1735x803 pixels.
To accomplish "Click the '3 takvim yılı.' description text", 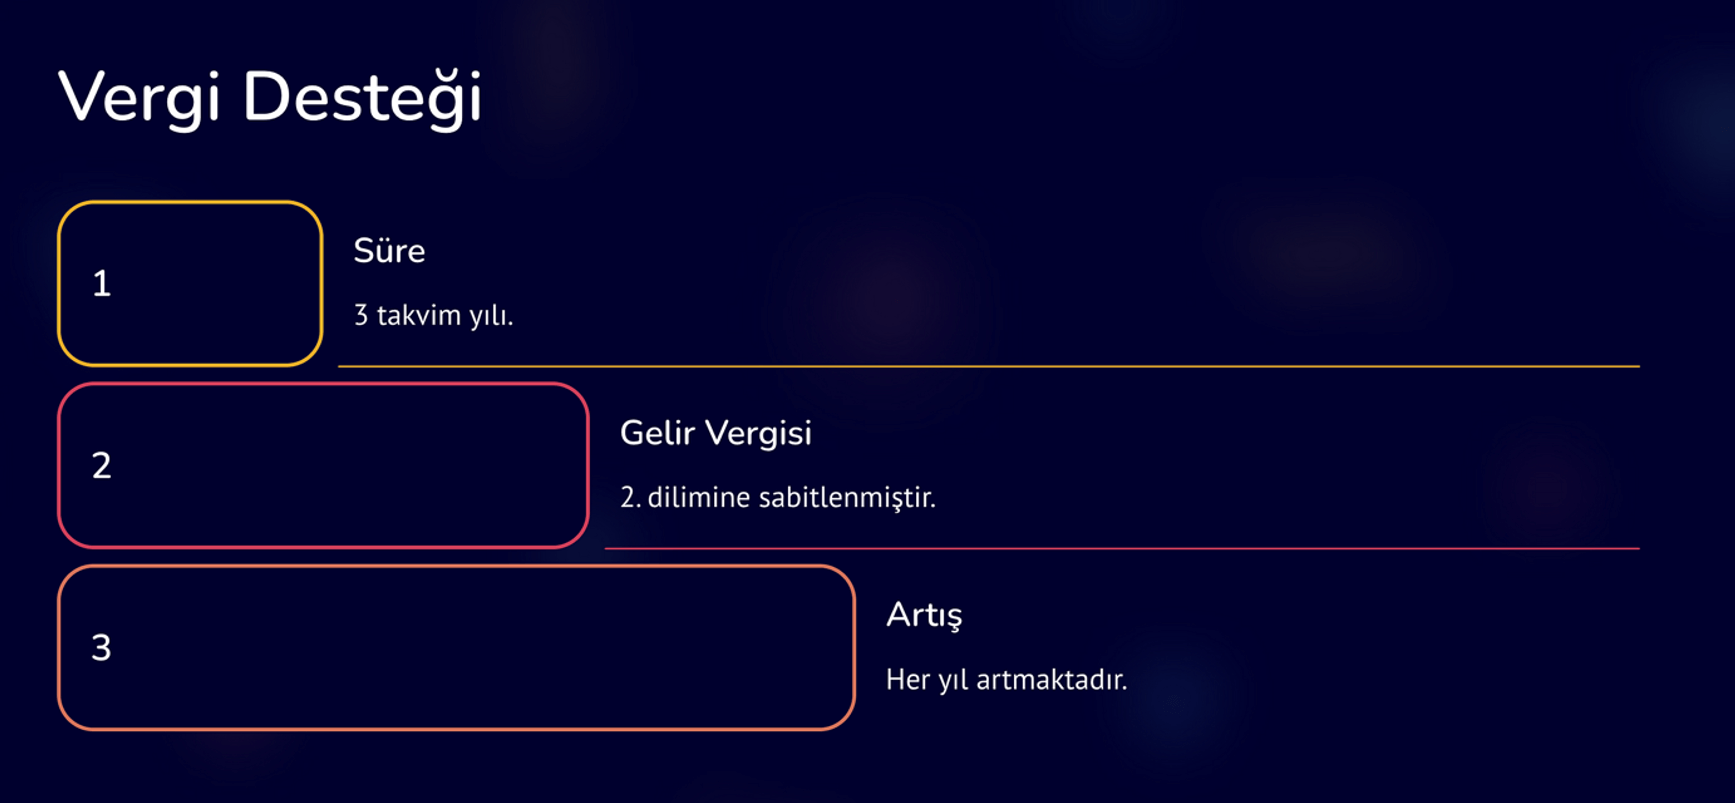I will (433, 316).
